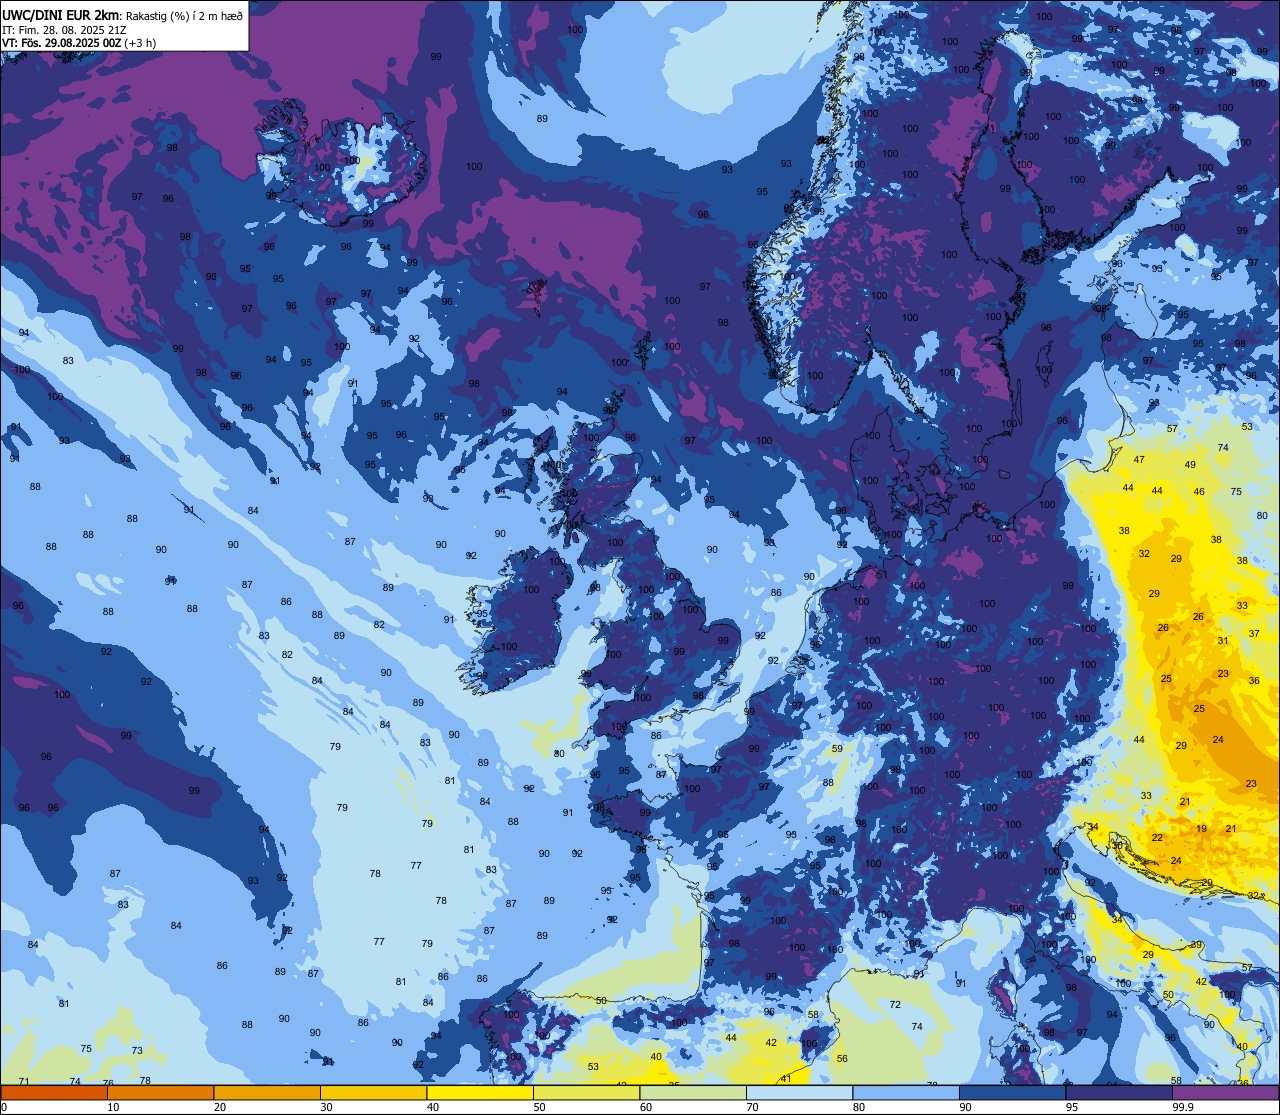Click the humidity value 59 on the map
The height and width of the screenshot is (1115, 1280).
tap(837, 749)
